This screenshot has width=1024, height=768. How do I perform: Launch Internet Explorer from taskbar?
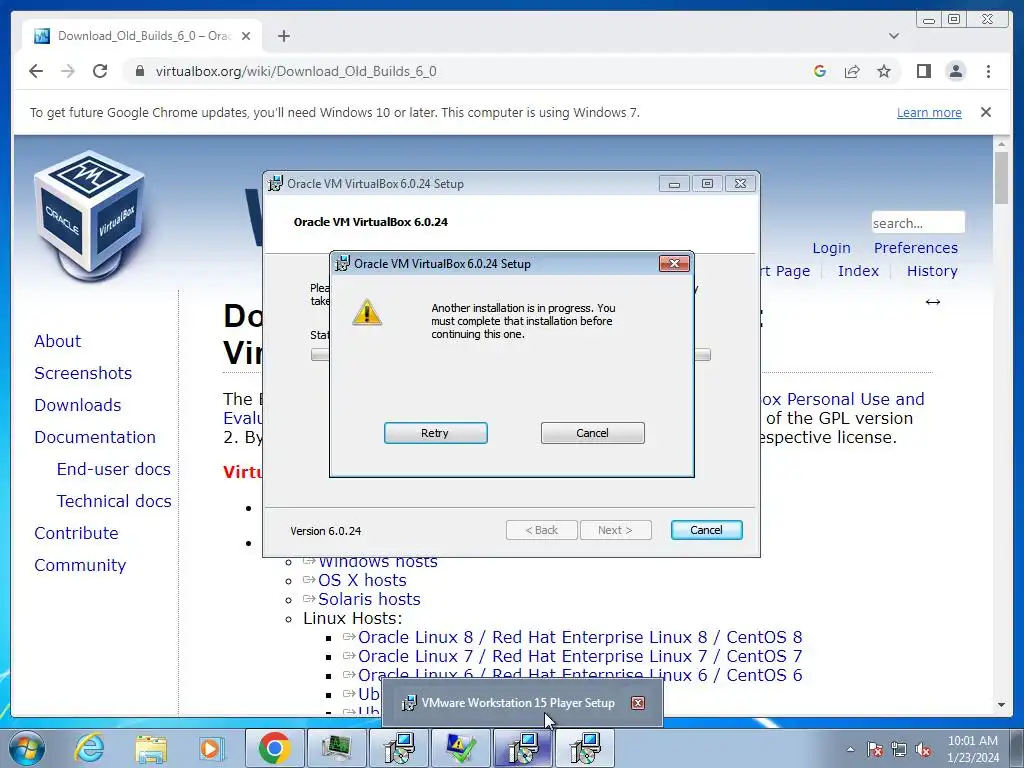tap(89, 748)
